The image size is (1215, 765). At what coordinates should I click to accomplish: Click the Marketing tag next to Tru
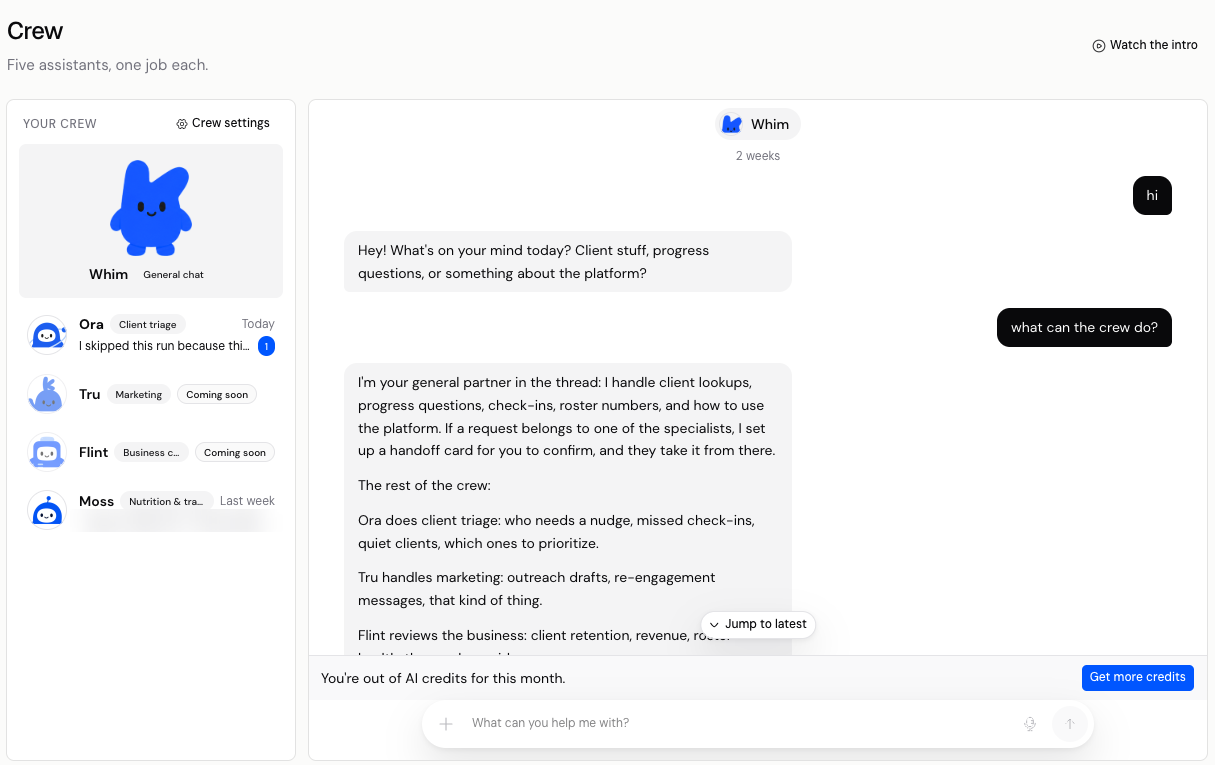[139, 395]
